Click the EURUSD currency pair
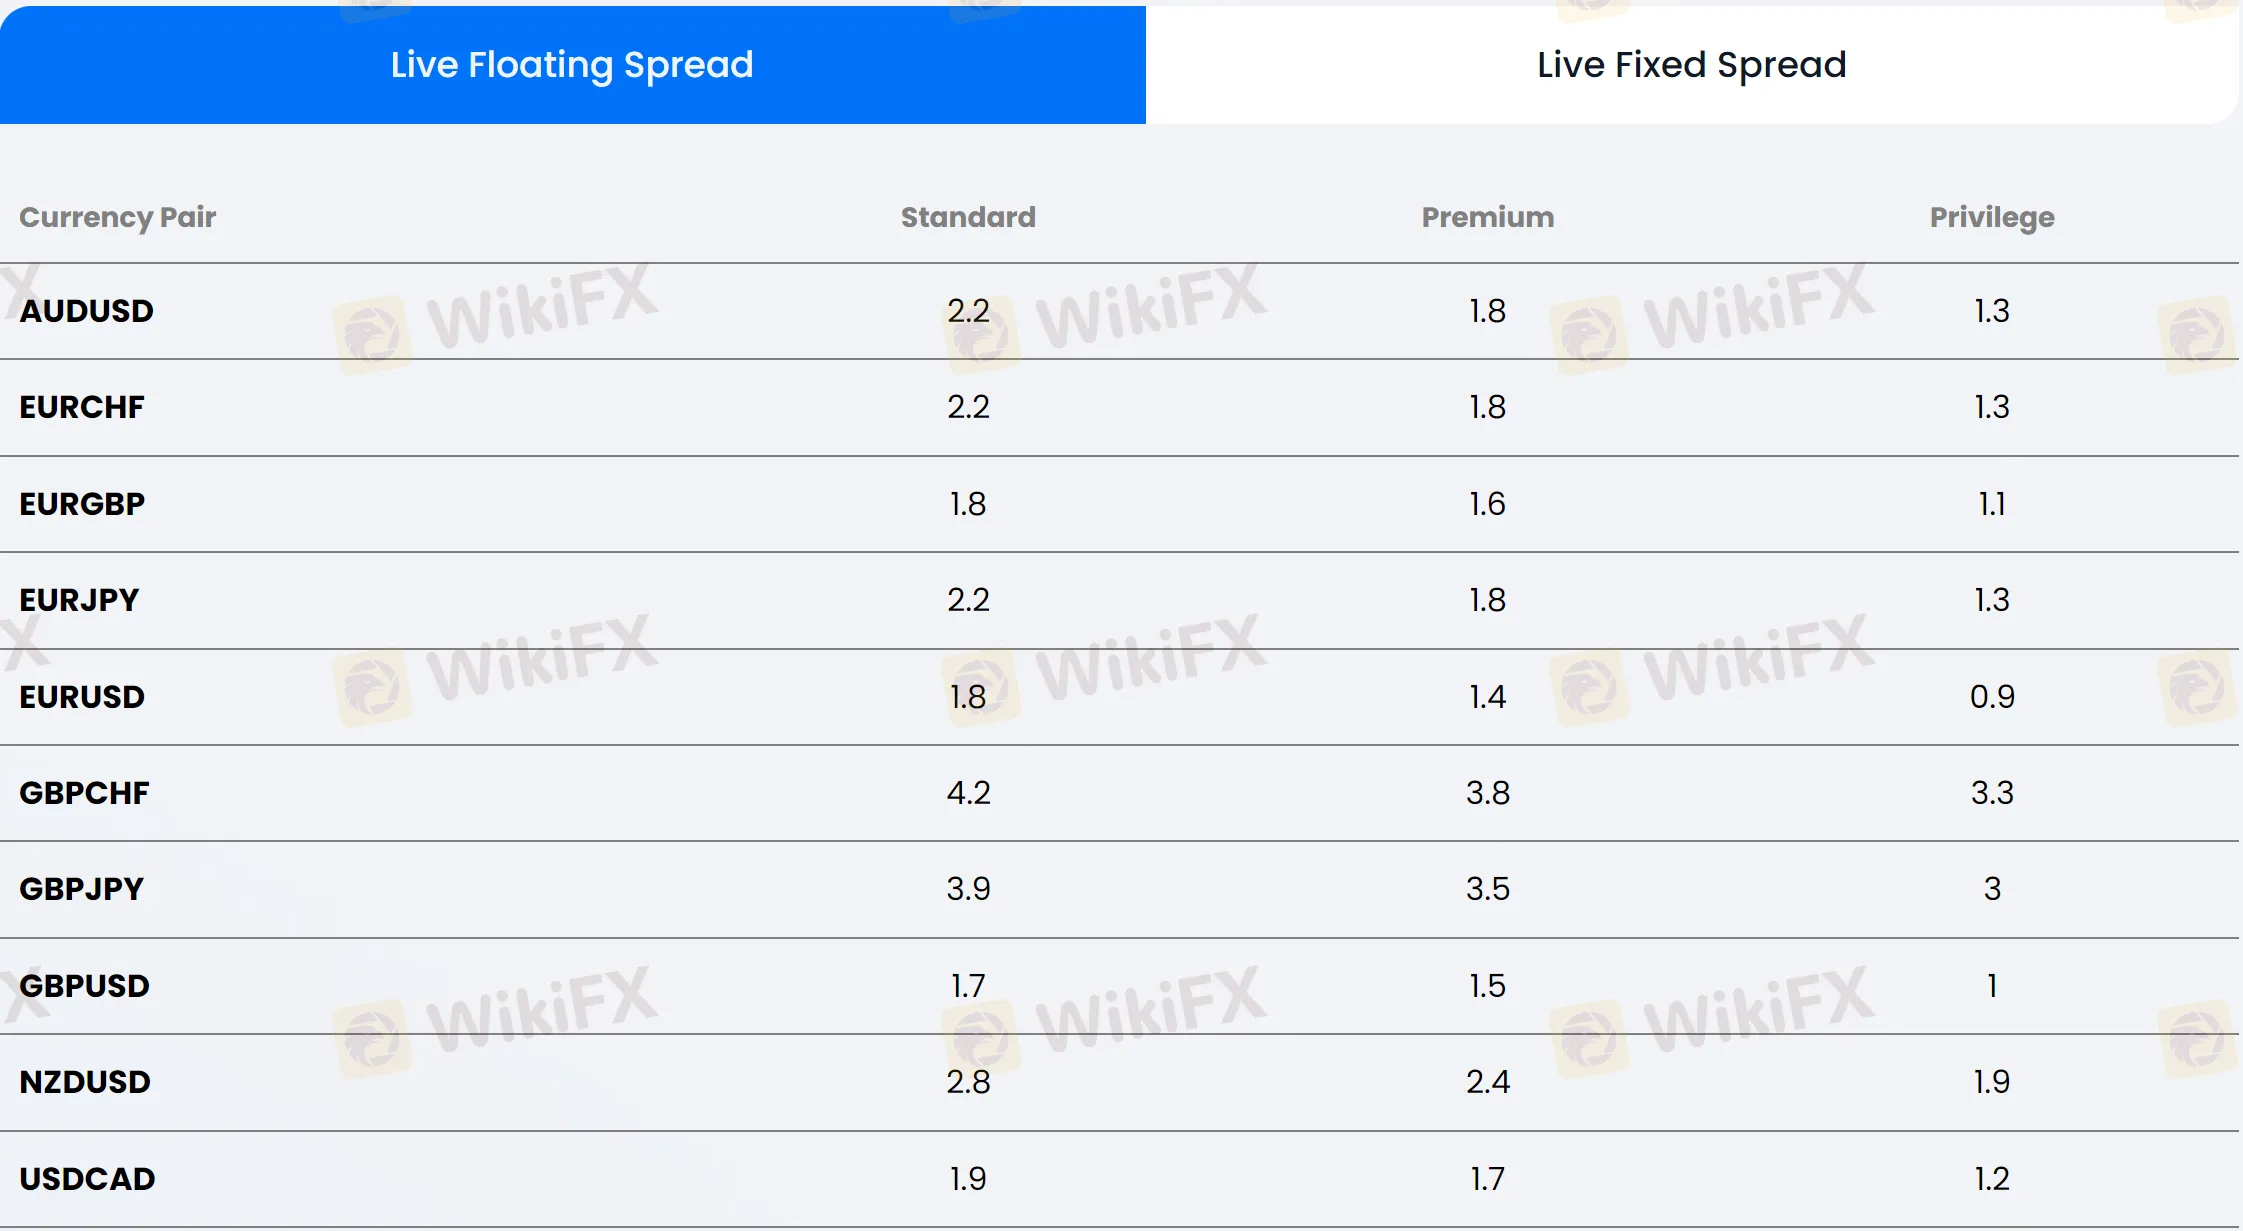2243x1231 pixels. 82,697
